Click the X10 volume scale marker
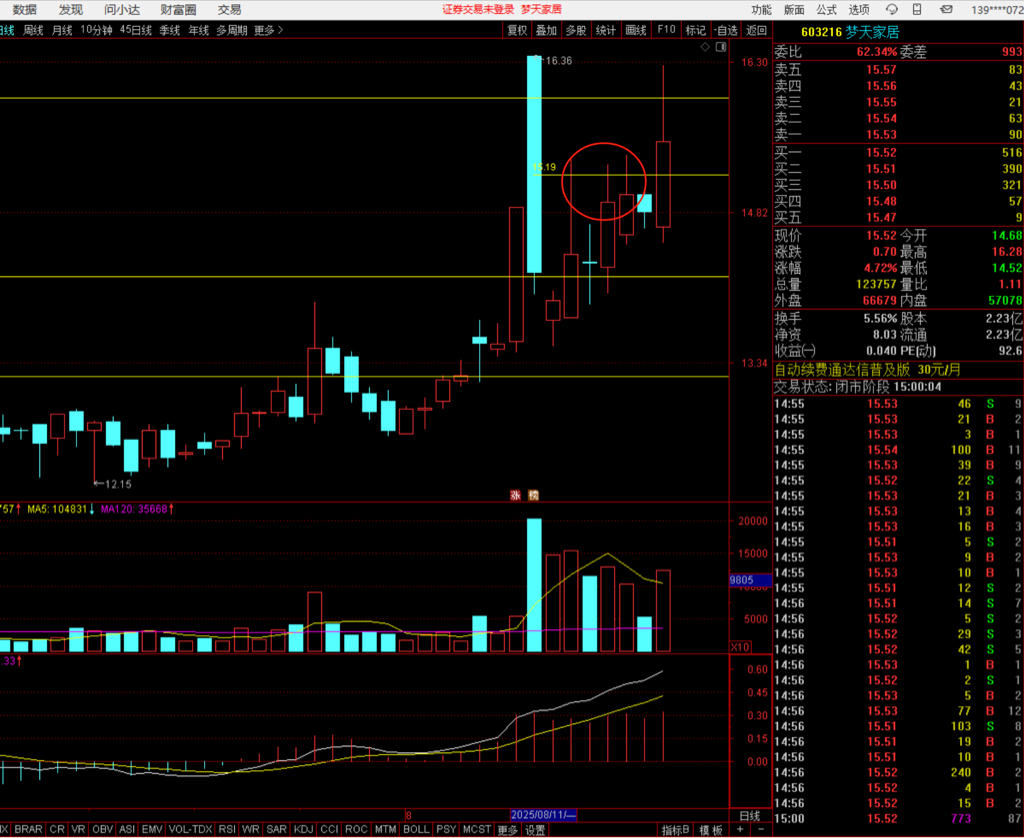 pos(740,647)
